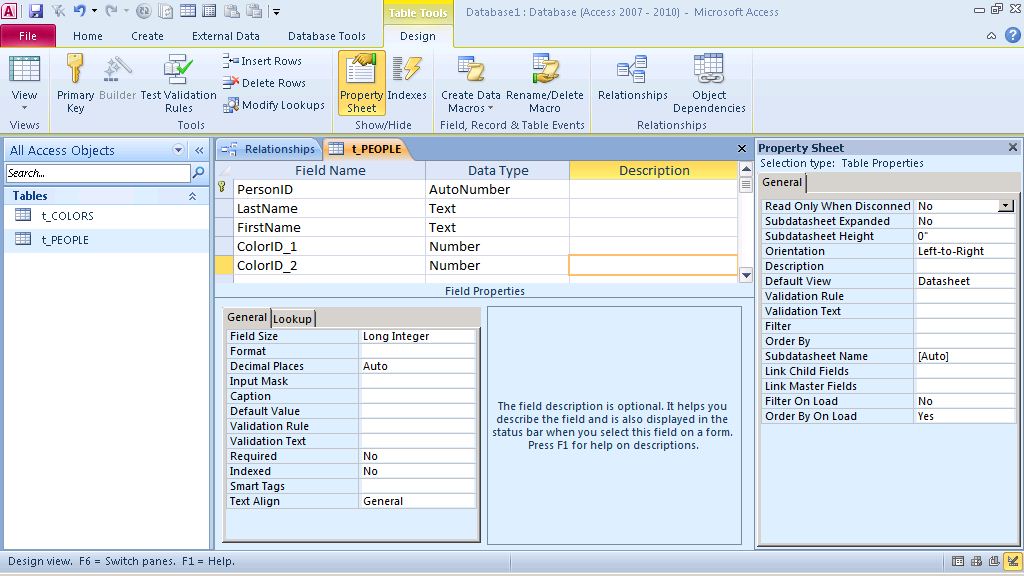Open Read Only When Disconnected dropdown arrow

click(1006, 206)
